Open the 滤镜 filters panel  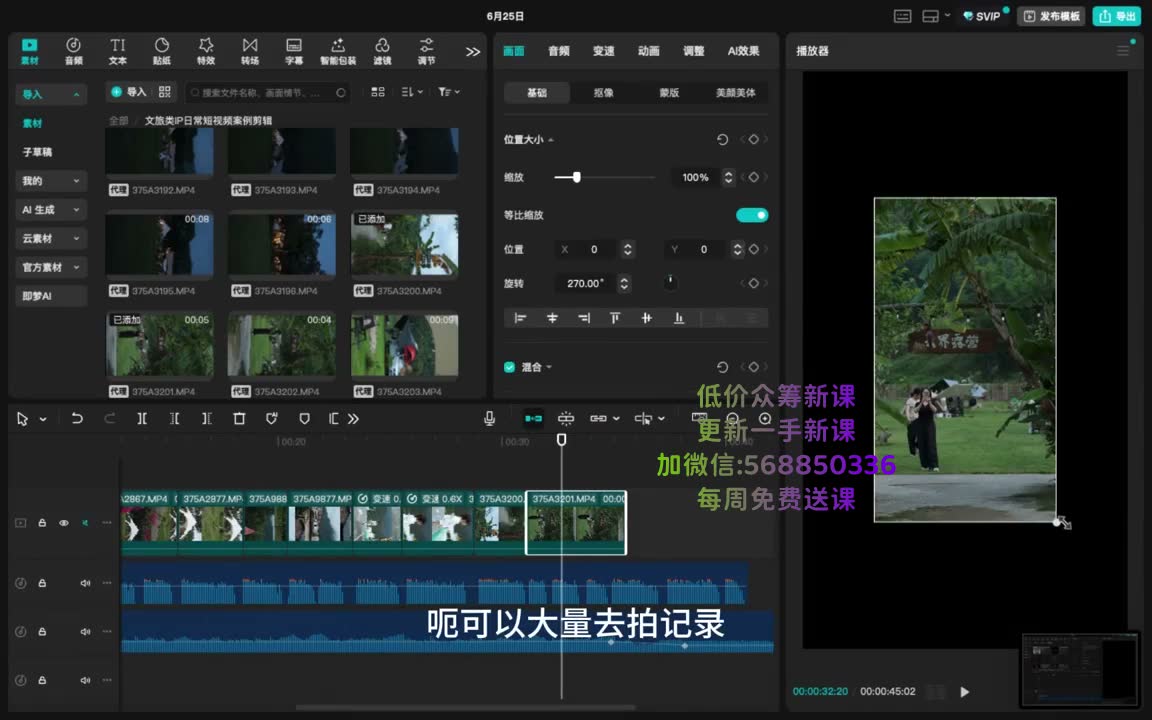pyautogui.click(x=382, y=51)
